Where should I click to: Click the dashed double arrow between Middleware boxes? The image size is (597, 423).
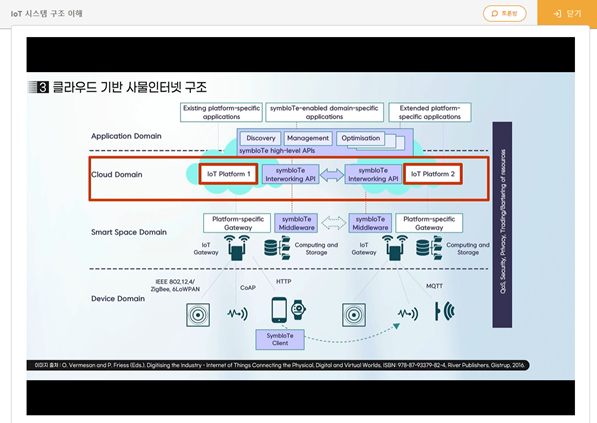[334, 223]
